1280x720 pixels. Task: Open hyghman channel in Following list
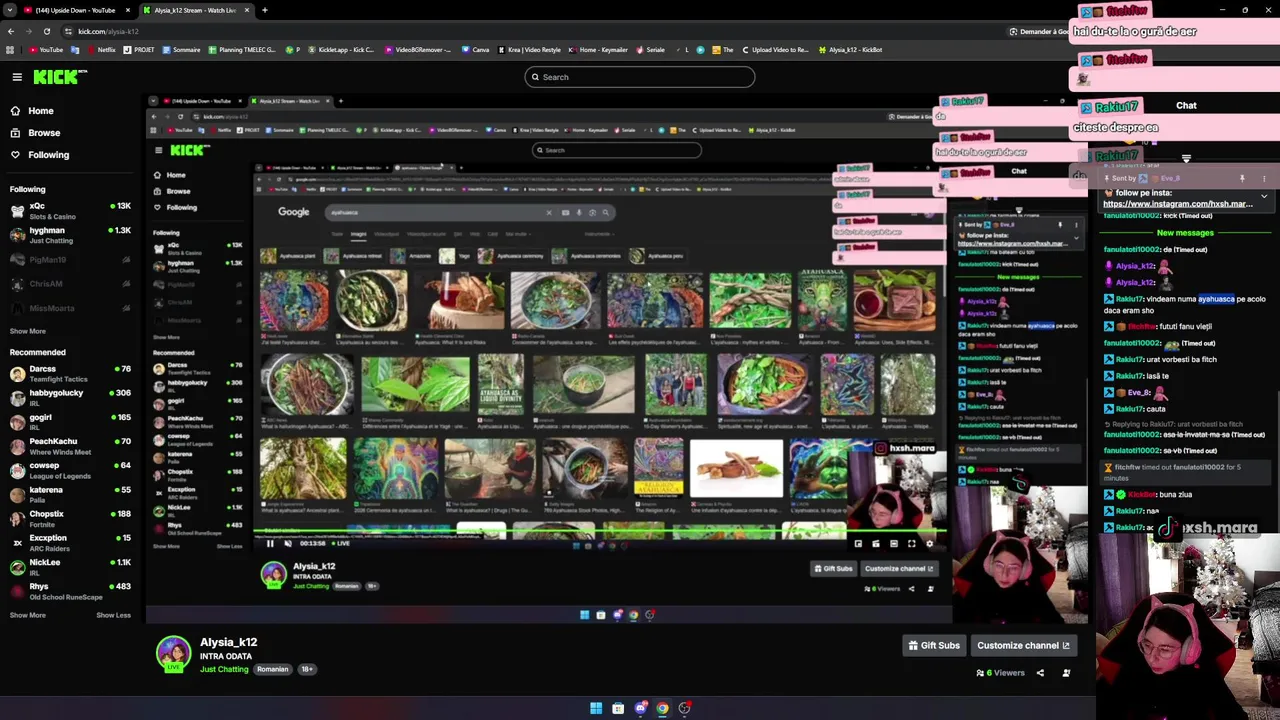pos(70,235)
